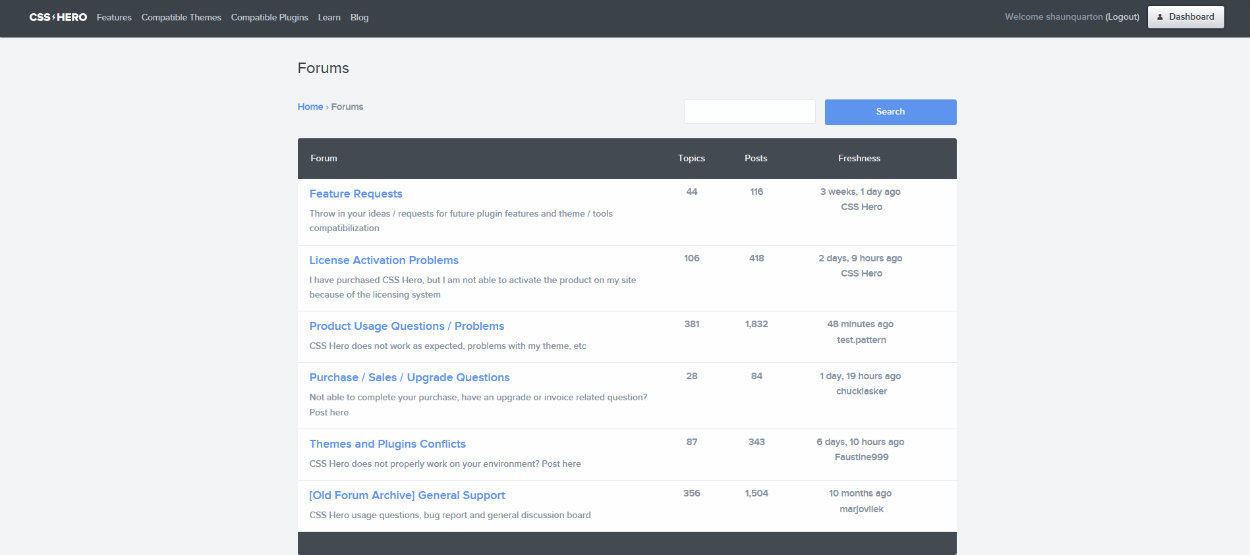Click the '10 months ago' freshness link
This screenshot has height=555, width=1250.
[860, 493]
